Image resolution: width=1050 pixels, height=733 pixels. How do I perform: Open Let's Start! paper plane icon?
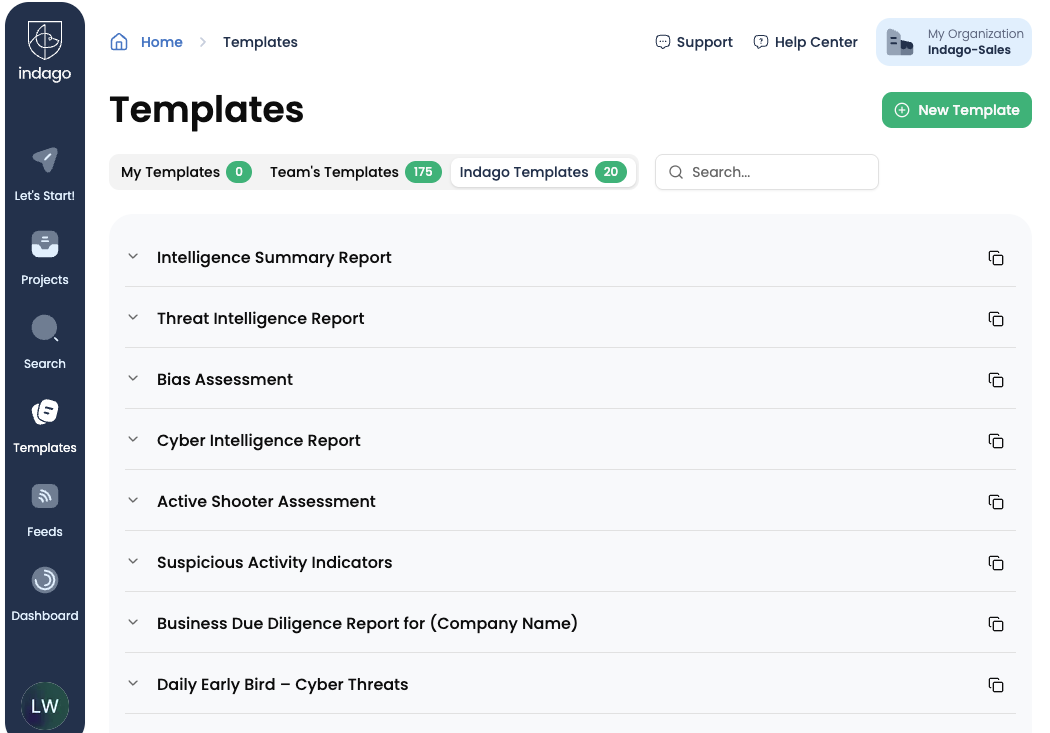[45, 159]
